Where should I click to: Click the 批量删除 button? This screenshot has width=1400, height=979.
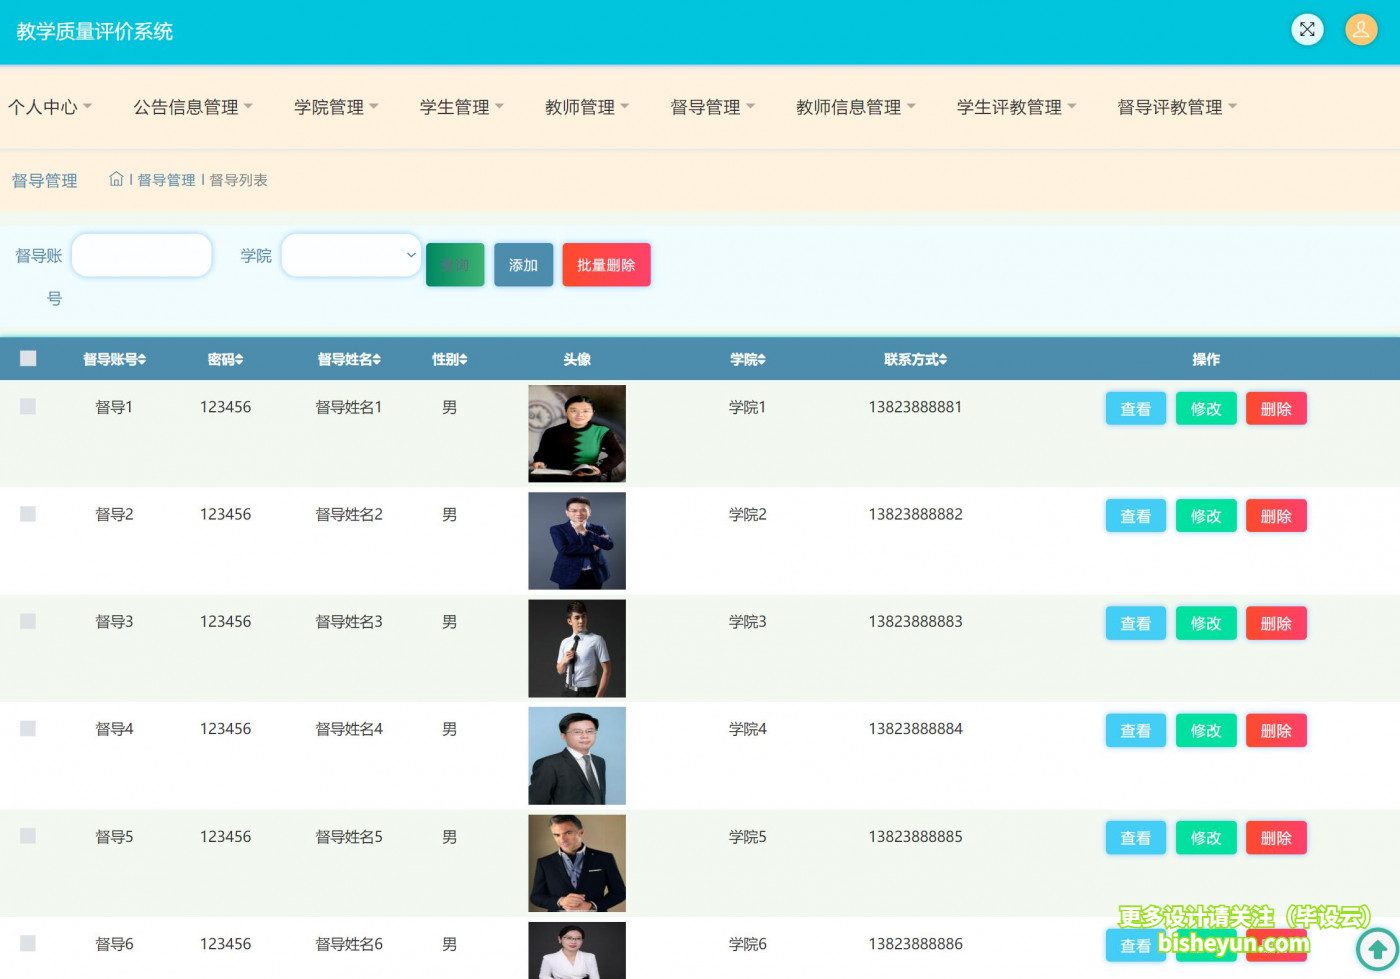click(x=606, y=264)
